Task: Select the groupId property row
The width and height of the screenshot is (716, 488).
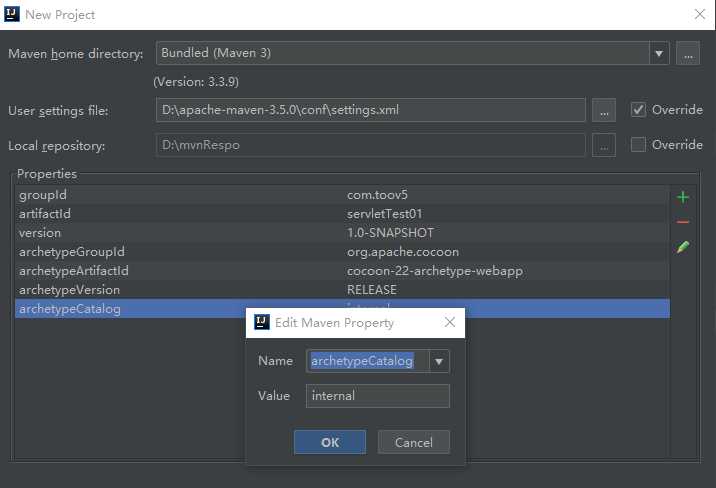Action: [342, 195]
